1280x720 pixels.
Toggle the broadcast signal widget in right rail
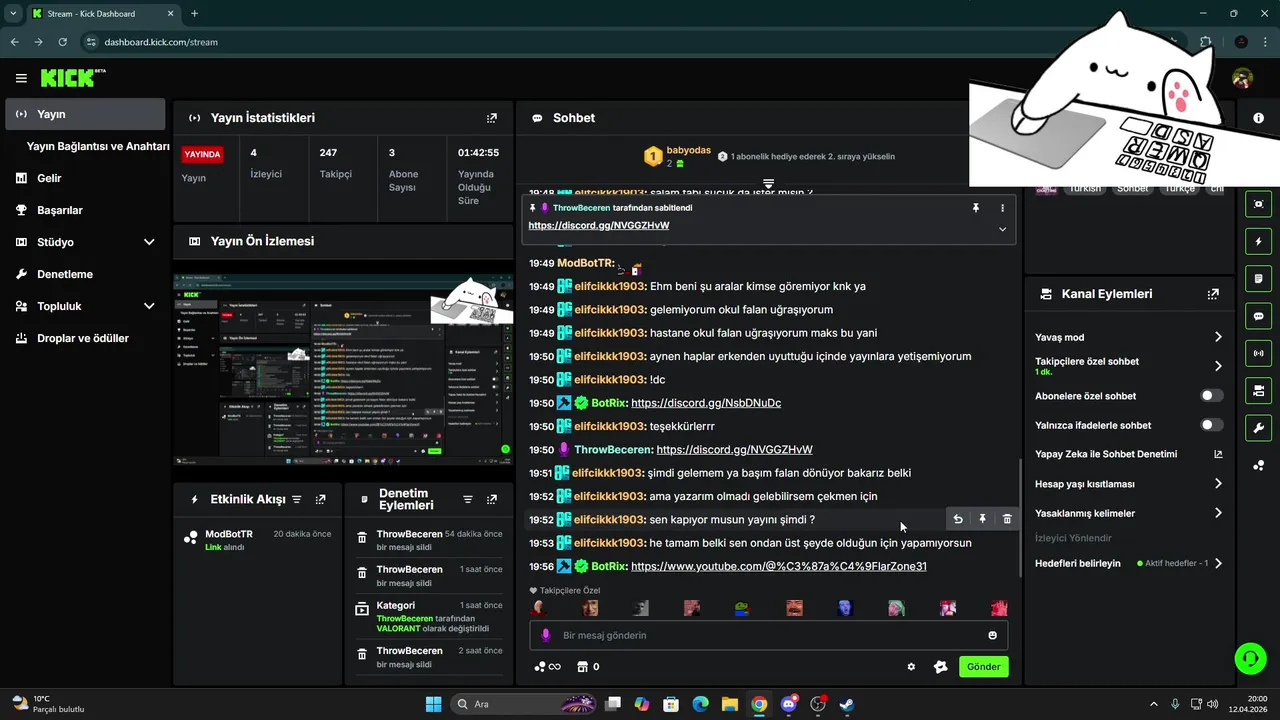click(x=1258, y=353)
